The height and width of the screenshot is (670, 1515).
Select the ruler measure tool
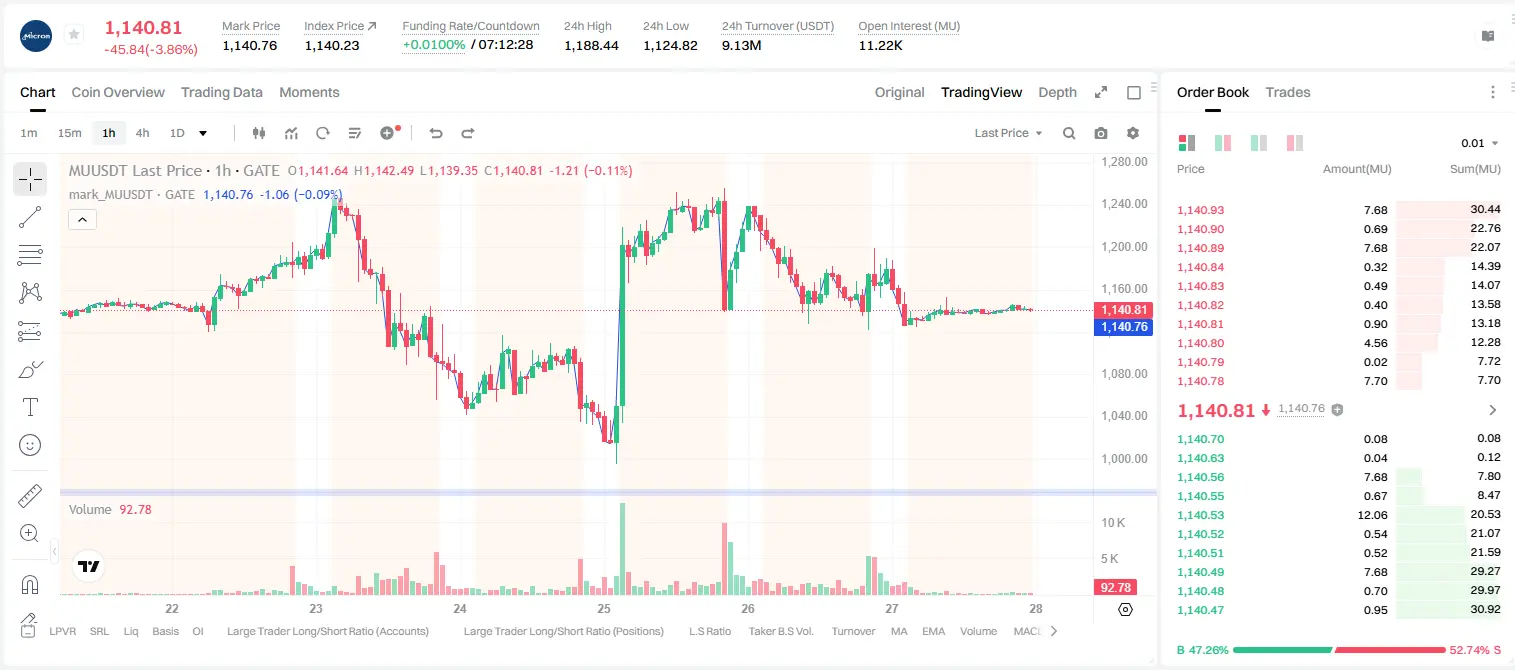tap(30, 496)
